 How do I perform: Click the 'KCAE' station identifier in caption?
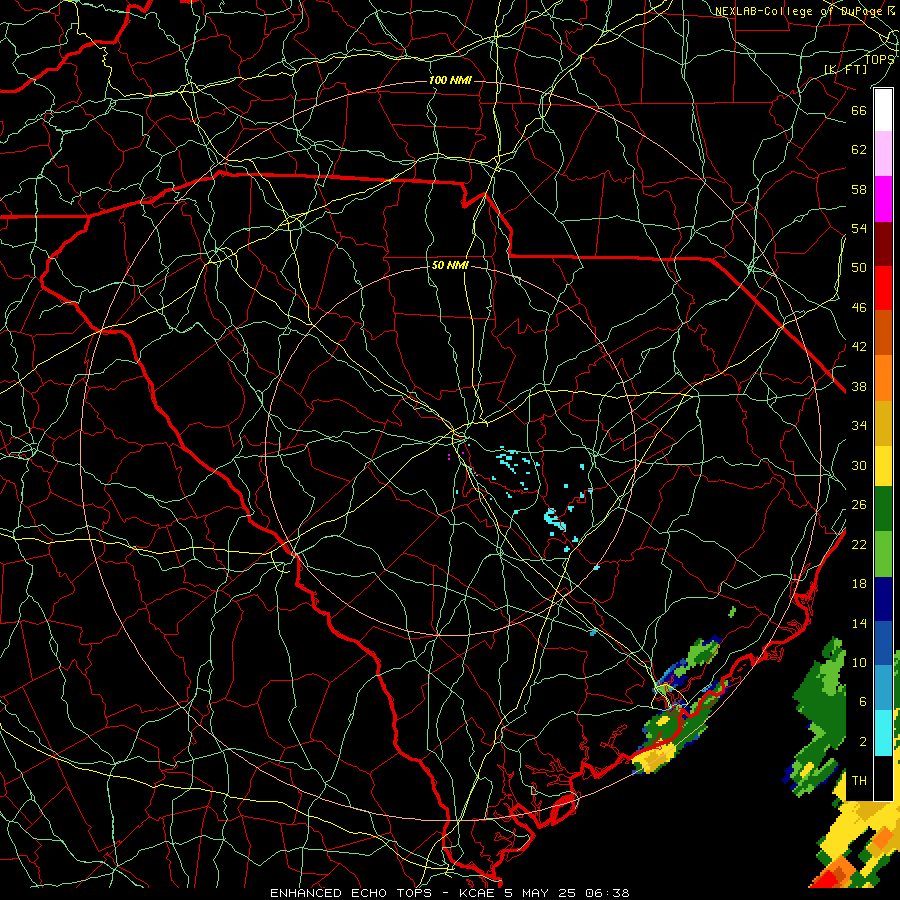(476, 893)
